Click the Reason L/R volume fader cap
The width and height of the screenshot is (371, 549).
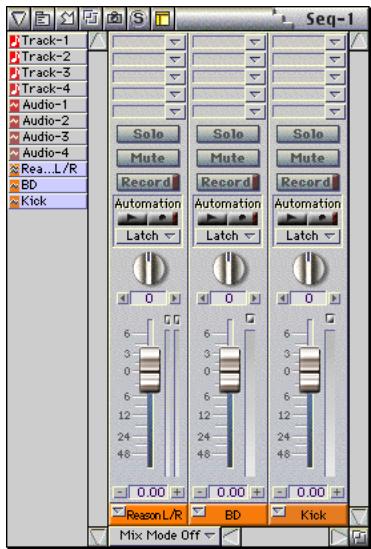[x=150, y=370]
